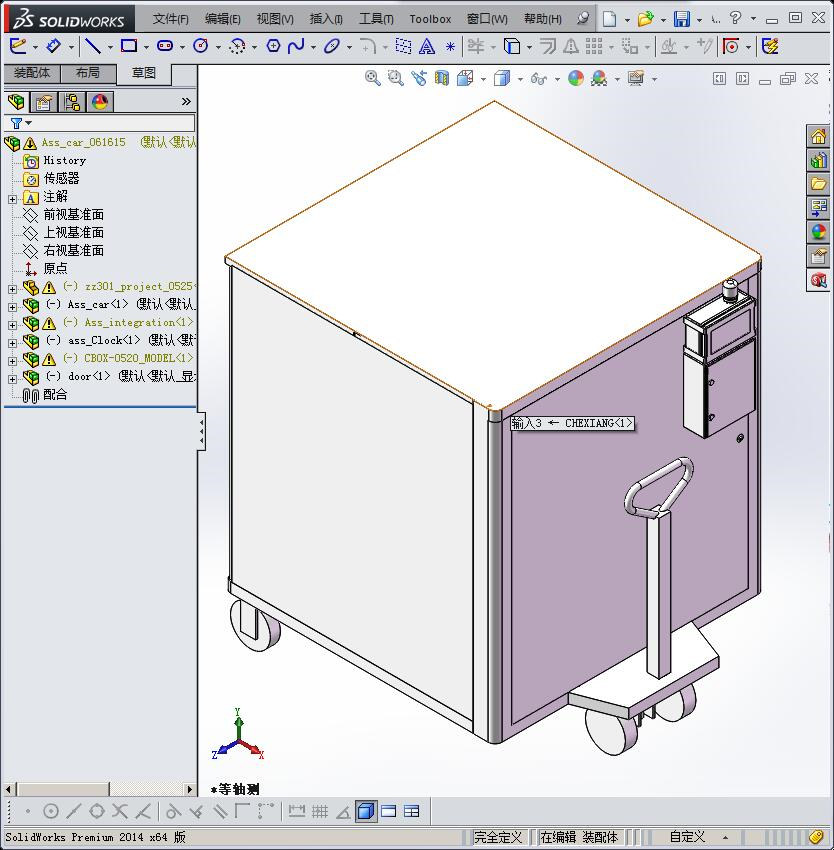This screenshot has height=850, width=834.
Task: Open the Toolbox menu
Action: [x=430, y=19]
